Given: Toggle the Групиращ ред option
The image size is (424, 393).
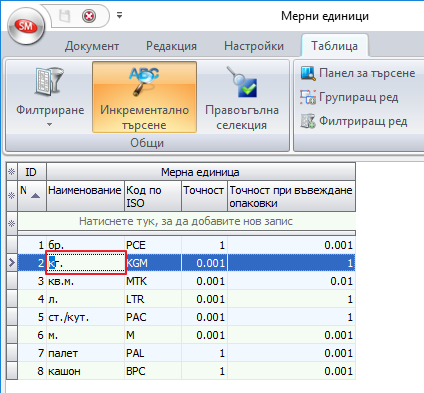Looking at the screenshot, I should (349, 97).
